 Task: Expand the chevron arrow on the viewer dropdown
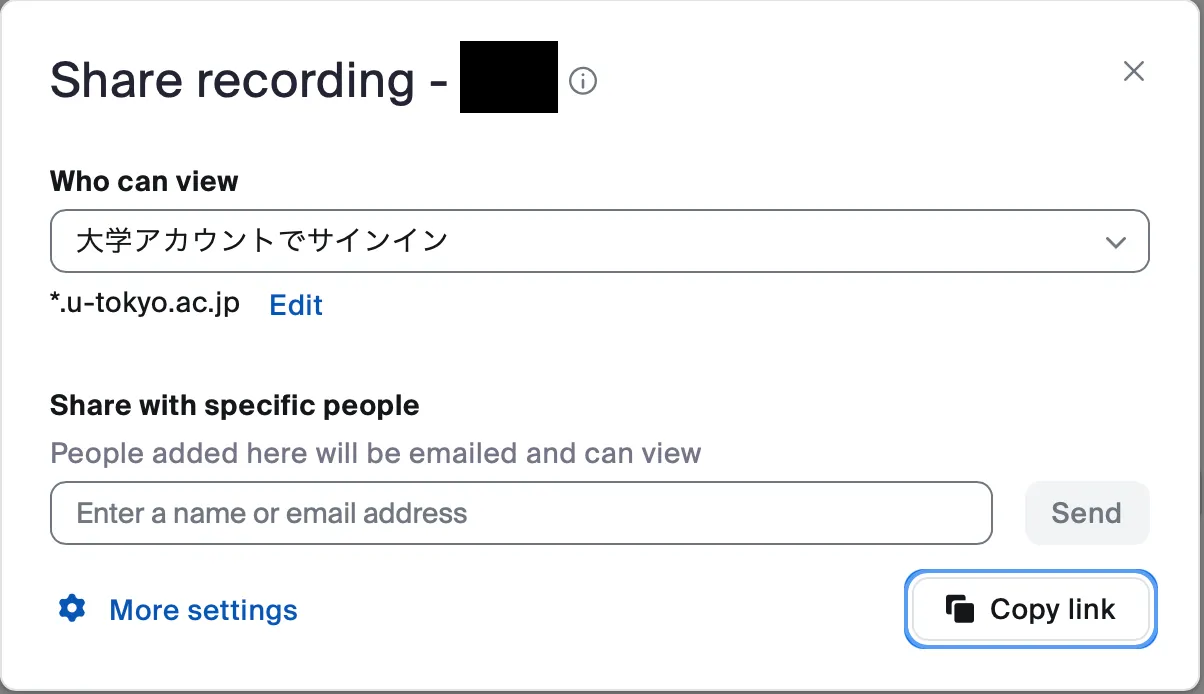tap(1115, 242)
